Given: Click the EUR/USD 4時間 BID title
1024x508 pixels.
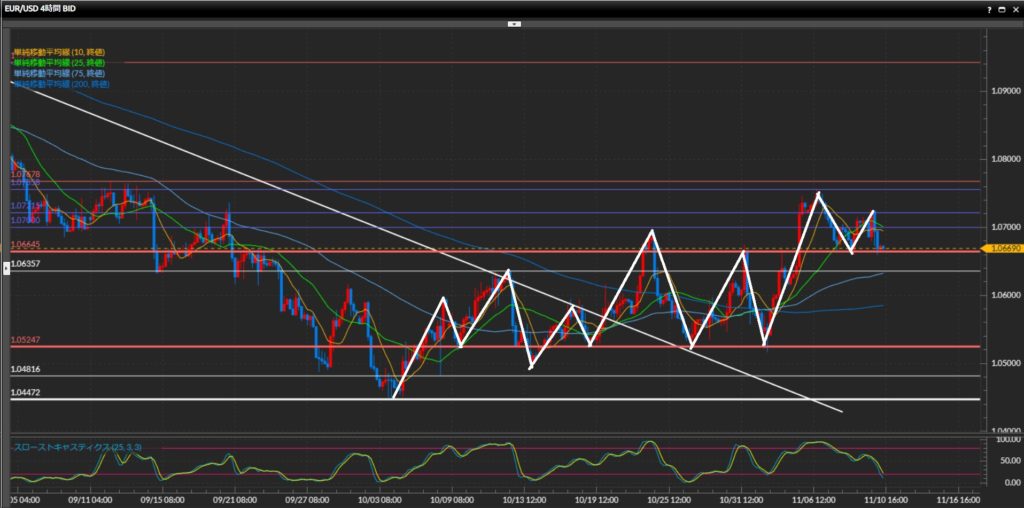Looking at the screenshot, I should coord(41,8).
